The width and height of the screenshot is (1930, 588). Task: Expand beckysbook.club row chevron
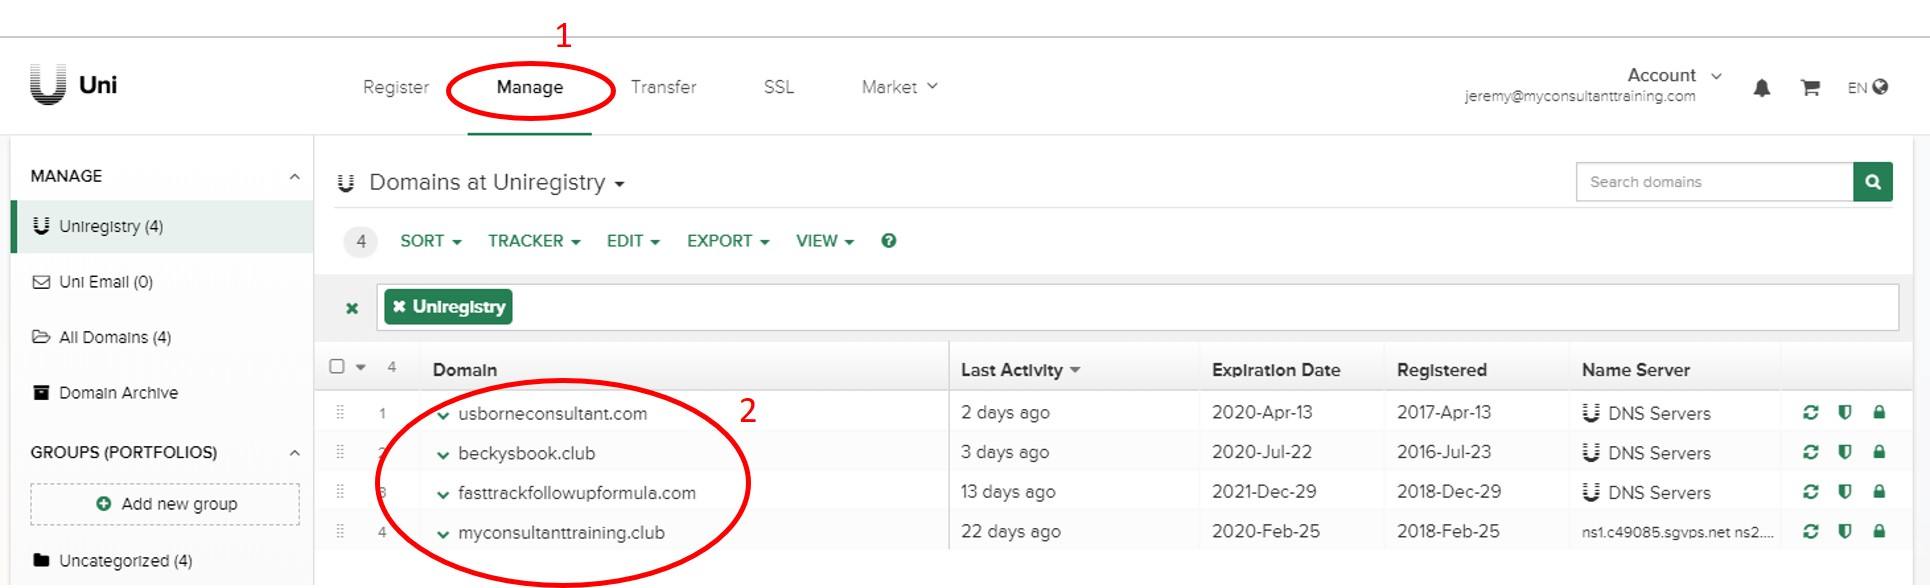pos(443,455)
